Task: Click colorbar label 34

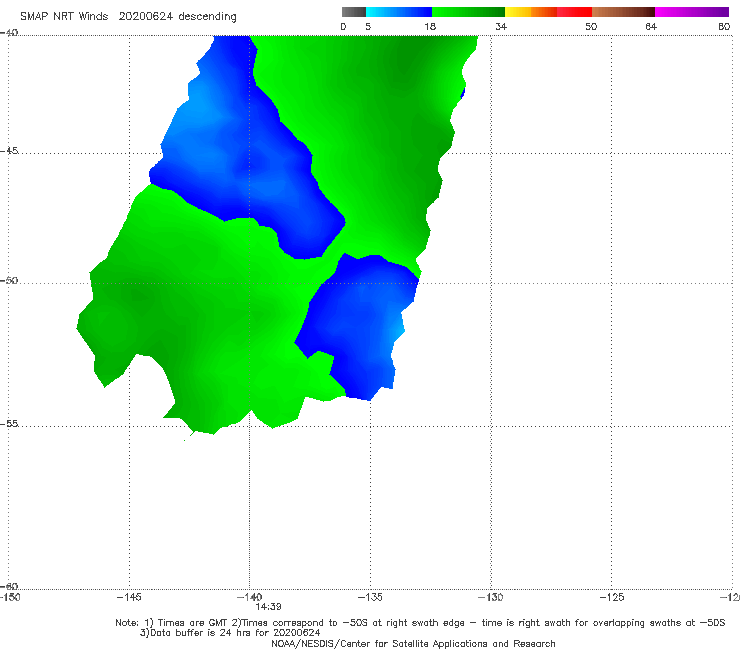Action: (x=501, y=27)
